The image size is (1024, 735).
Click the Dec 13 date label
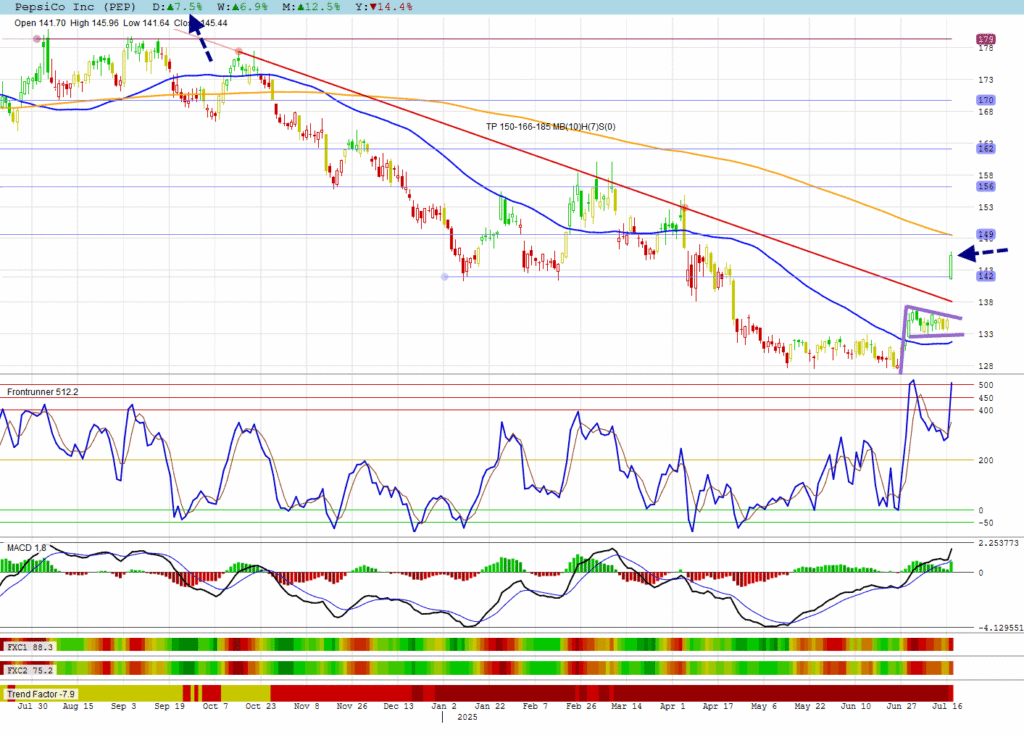coord(398,706)
